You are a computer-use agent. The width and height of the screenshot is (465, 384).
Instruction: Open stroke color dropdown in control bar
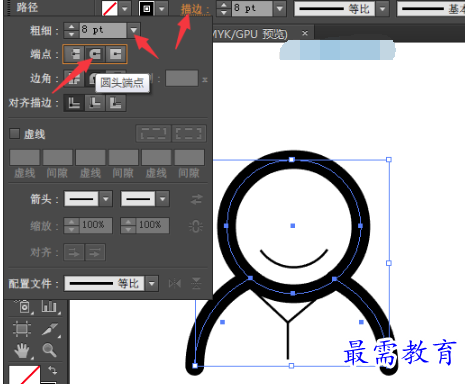(x=161, y=9)
